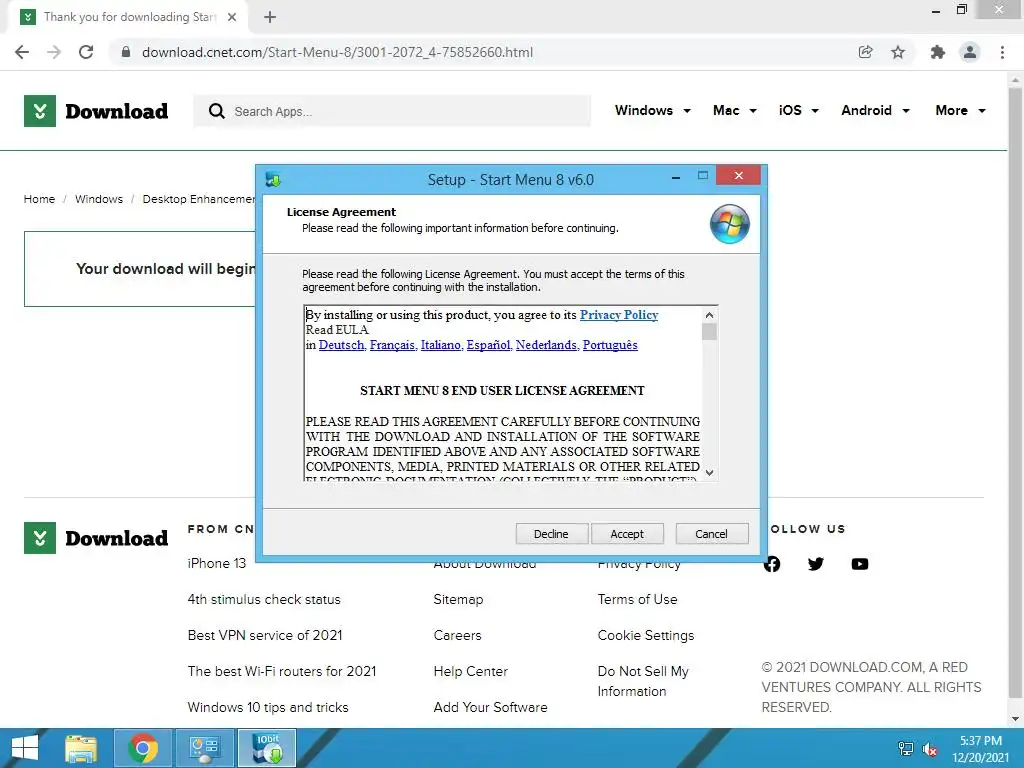1024x768 pixels.
Task: Close the 'Thank you for downloading' tab
Action: pos(232,17)
